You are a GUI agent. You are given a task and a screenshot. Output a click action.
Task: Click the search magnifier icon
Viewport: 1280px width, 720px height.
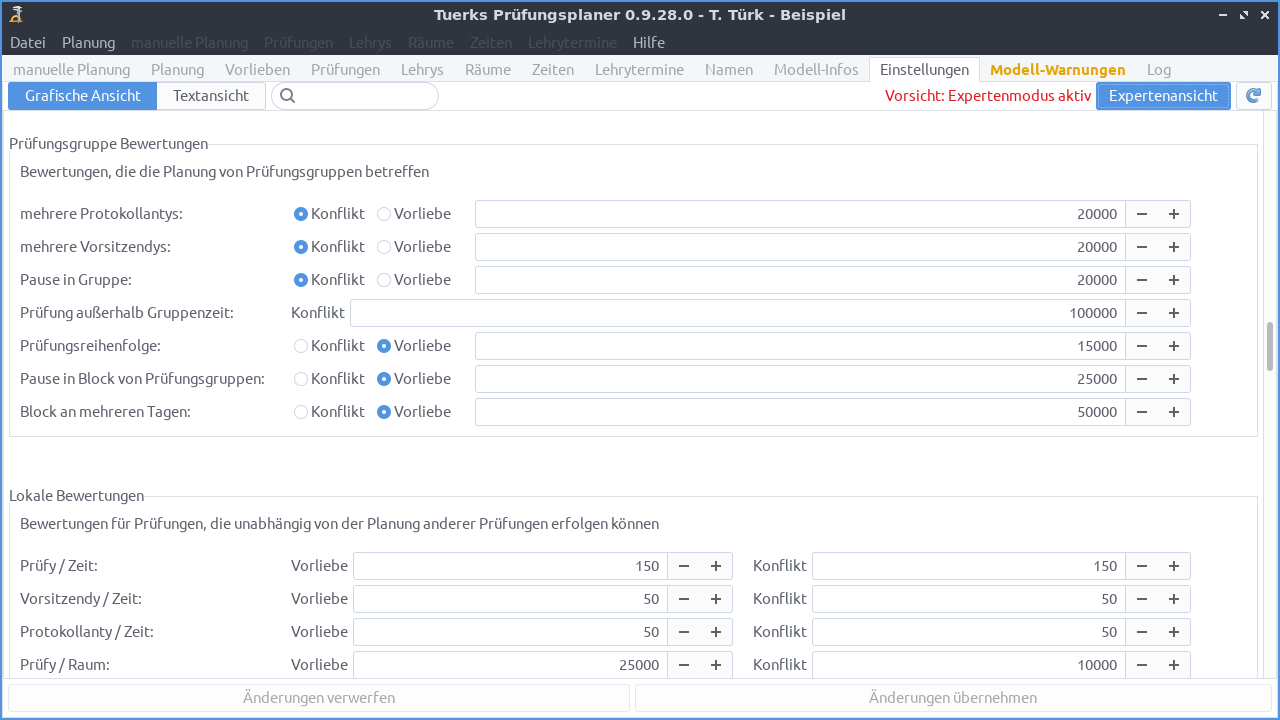[x=287, y=95]
